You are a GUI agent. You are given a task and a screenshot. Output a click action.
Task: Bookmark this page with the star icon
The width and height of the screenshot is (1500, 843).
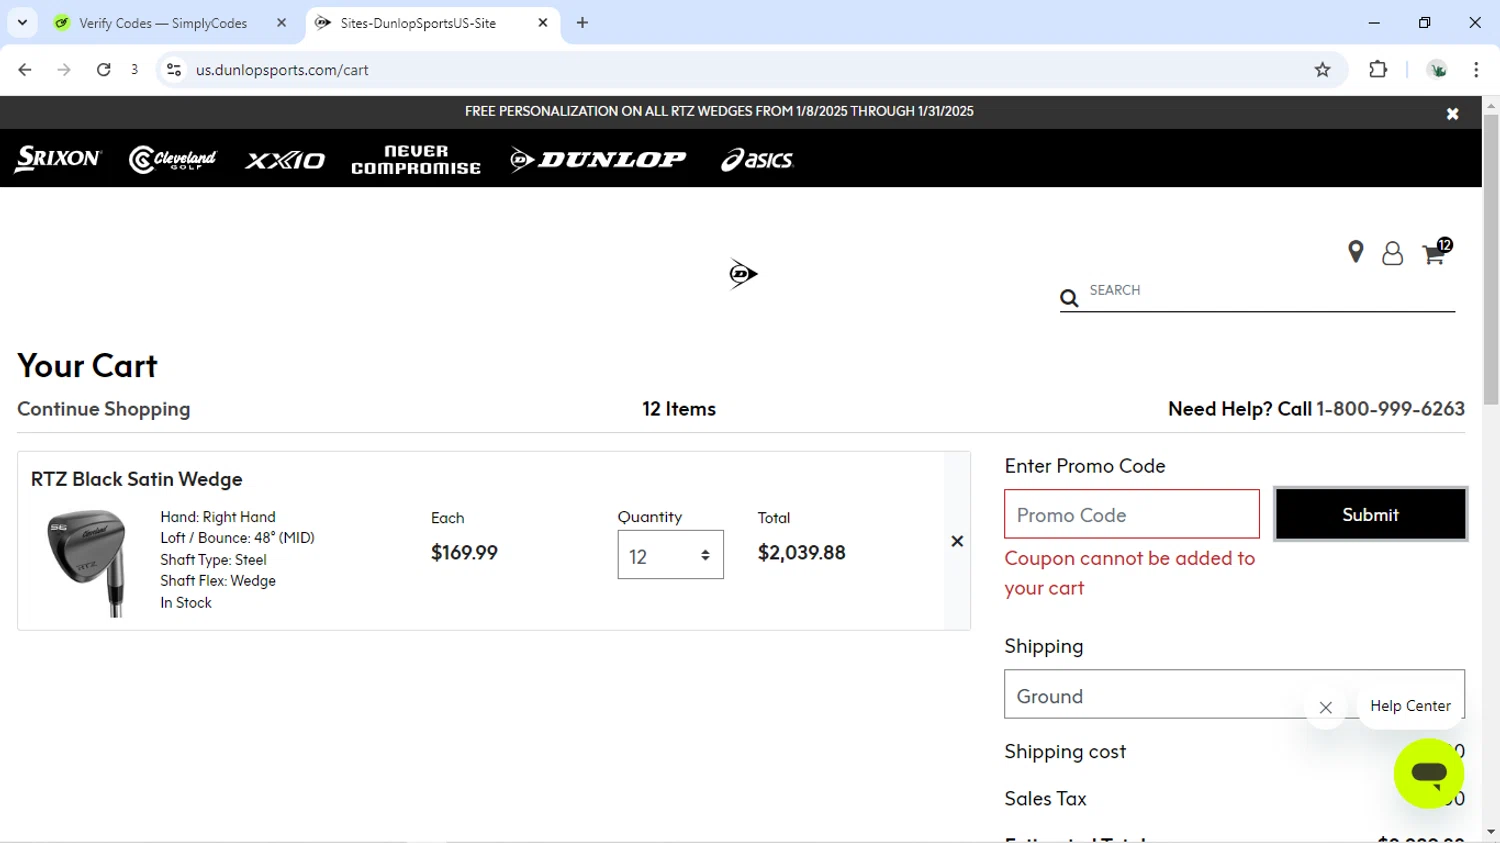(1322, 70)
